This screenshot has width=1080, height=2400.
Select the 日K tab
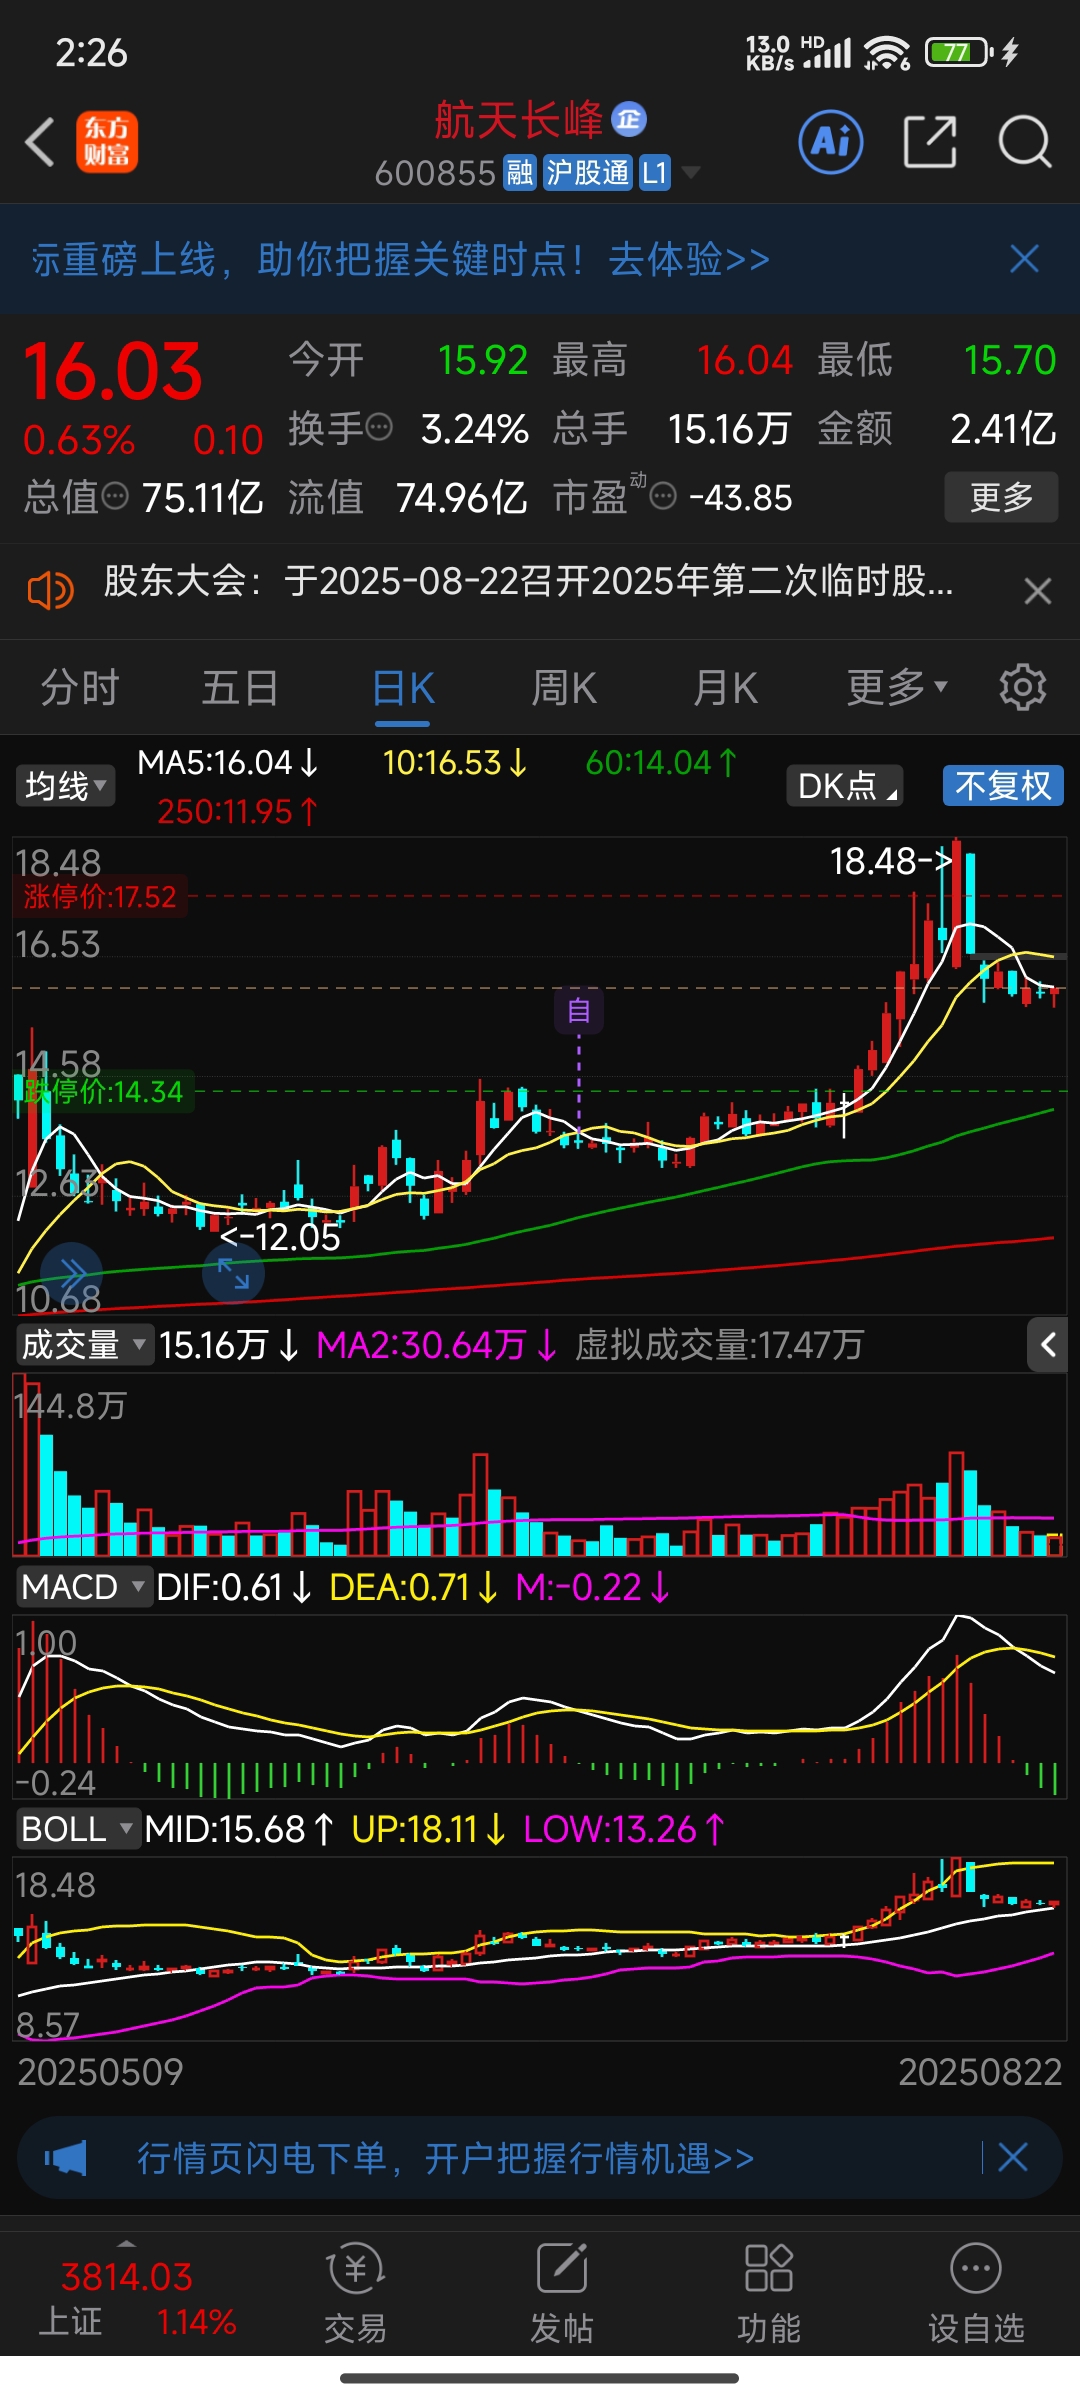point(403,690)
